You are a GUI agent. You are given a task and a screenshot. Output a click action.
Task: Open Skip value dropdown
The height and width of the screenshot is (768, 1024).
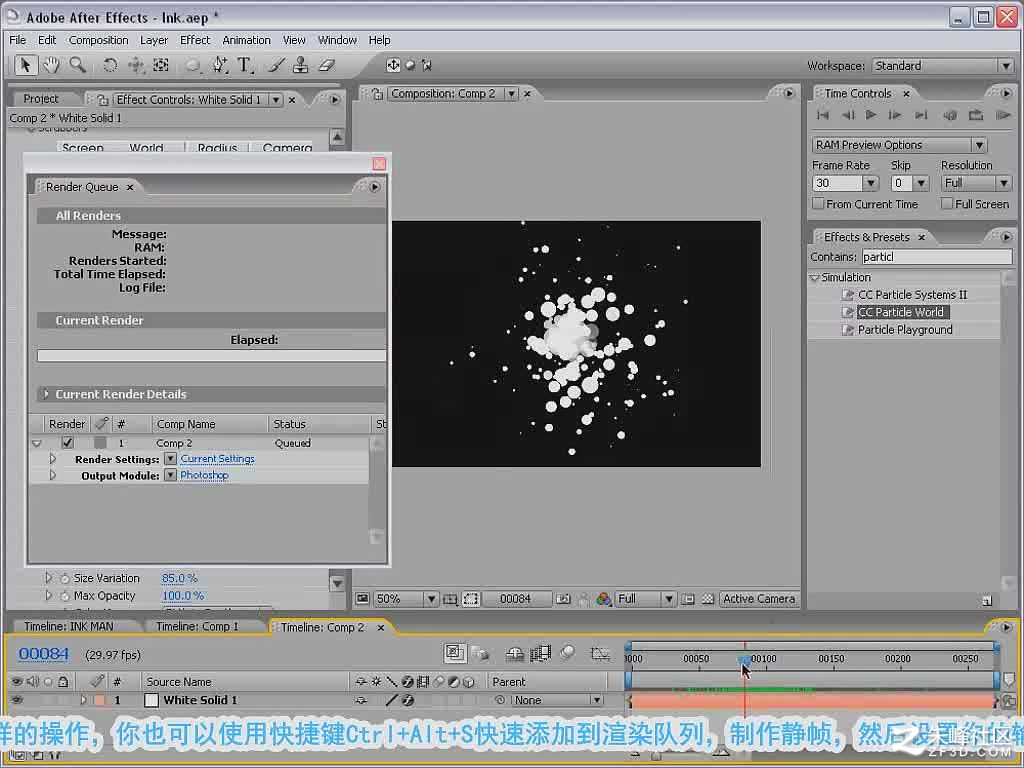coord(921,184)
